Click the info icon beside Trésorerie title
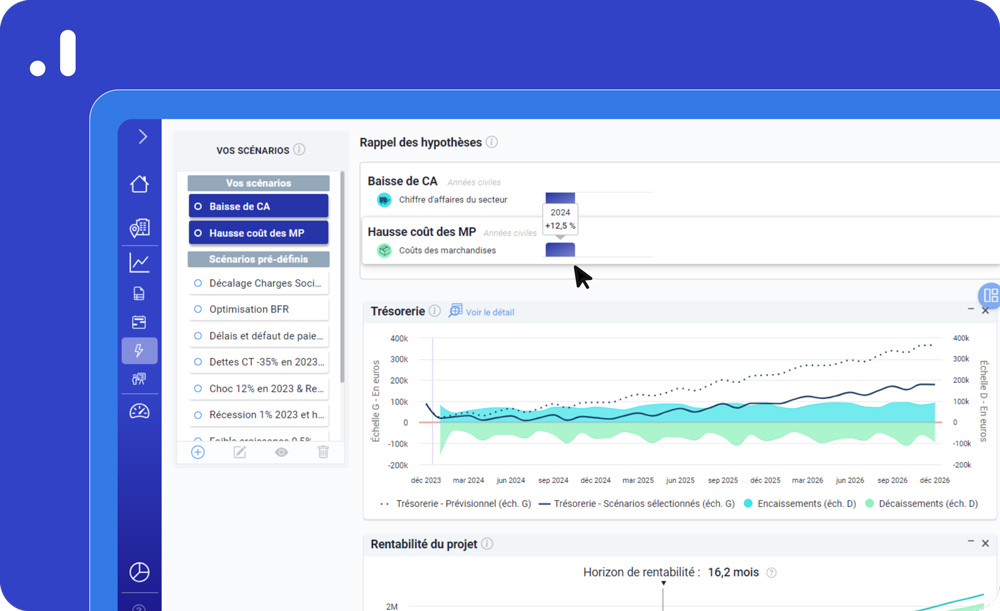This screenshot has width=1000, height=611. coord(434,311)
